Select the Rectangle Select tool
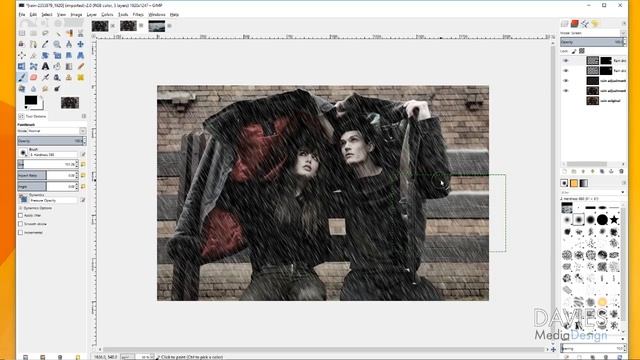This screenshot has width=640, height=360. (x=22, y=33)
